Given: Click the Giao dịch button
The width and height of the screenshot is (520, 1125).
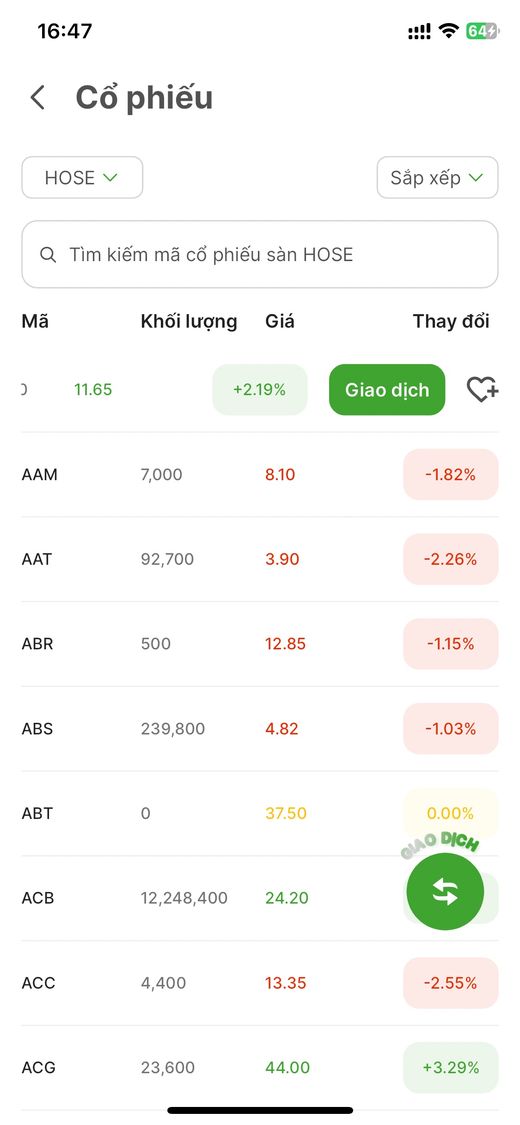Looking at the screenshot, I should (387, 390).
